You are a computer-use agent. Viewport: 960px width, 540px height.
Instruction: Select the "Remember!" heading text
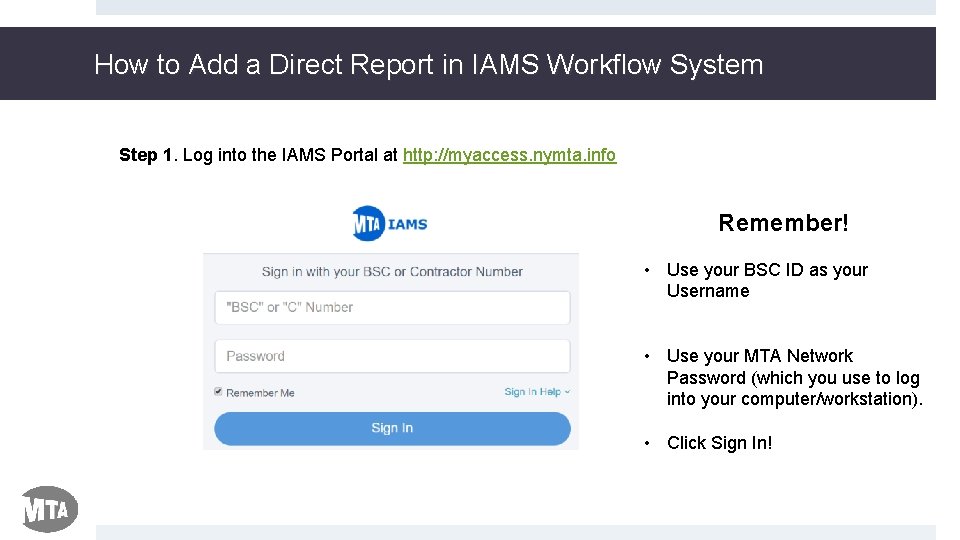pos(783,223)
